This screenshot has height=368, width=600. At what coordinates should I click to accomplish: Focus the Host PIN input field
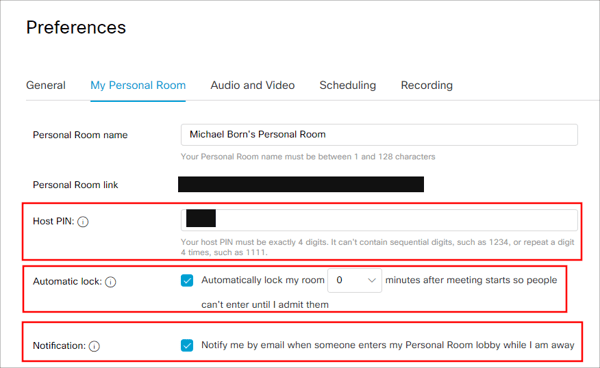(379, 220)
